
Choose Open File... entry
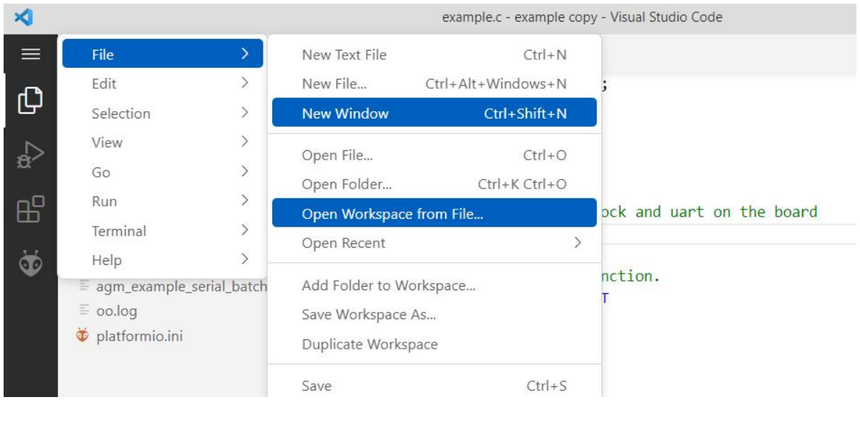434,155
